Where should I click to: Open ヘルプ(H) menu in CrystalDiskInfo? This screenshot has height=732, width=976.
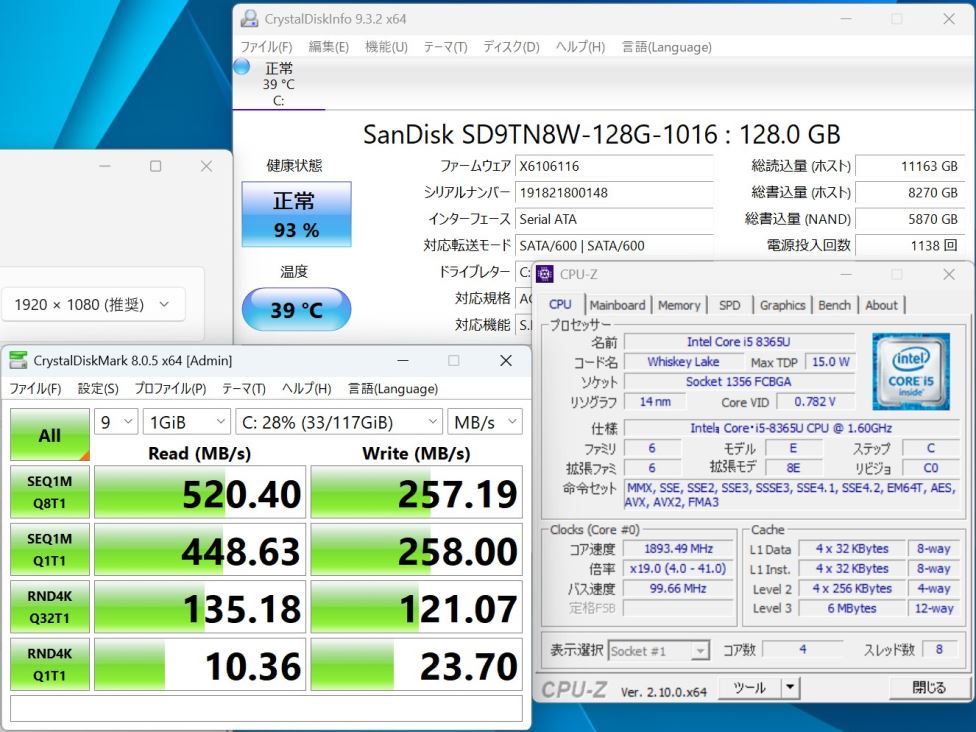coord(580,47)
